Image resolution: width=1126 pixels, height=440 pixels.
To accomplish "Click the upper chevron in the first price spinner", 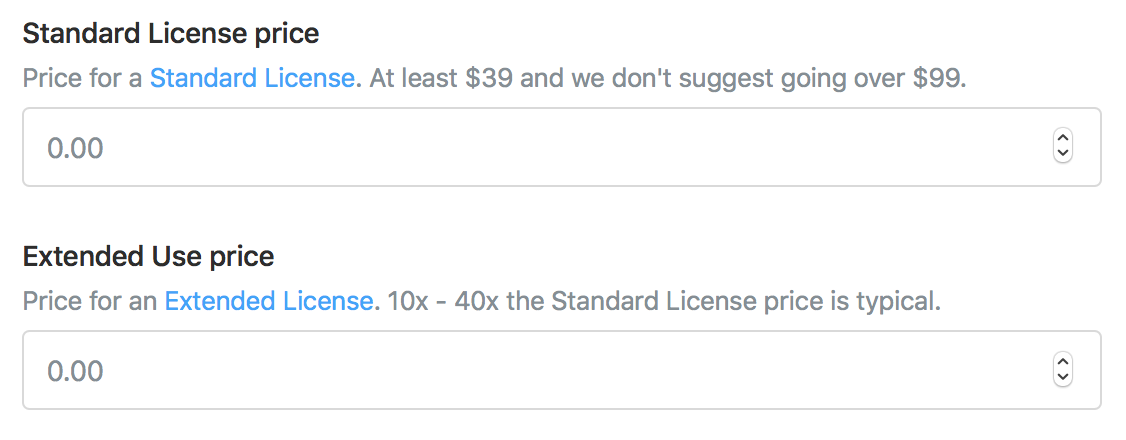I will (x=1063, y=140).
